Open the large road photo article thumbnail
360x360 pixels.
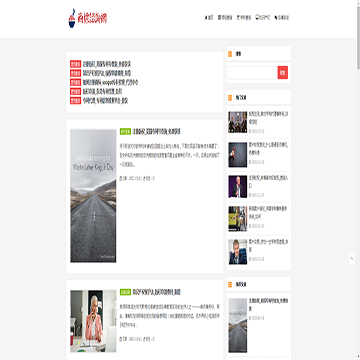tap(93, 196)
